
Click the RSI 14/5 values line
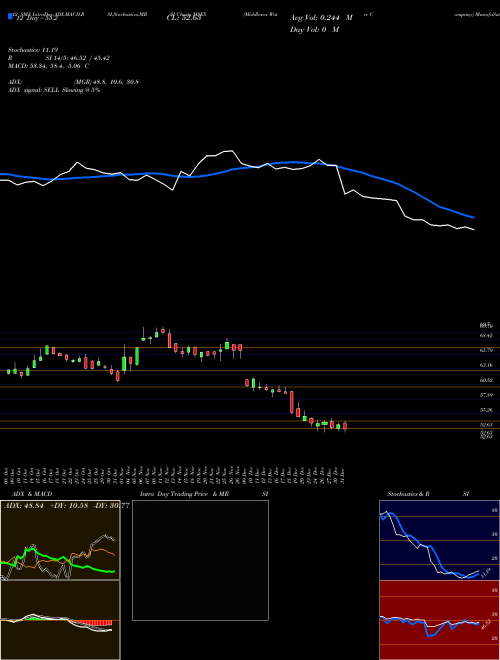point(59,58)
